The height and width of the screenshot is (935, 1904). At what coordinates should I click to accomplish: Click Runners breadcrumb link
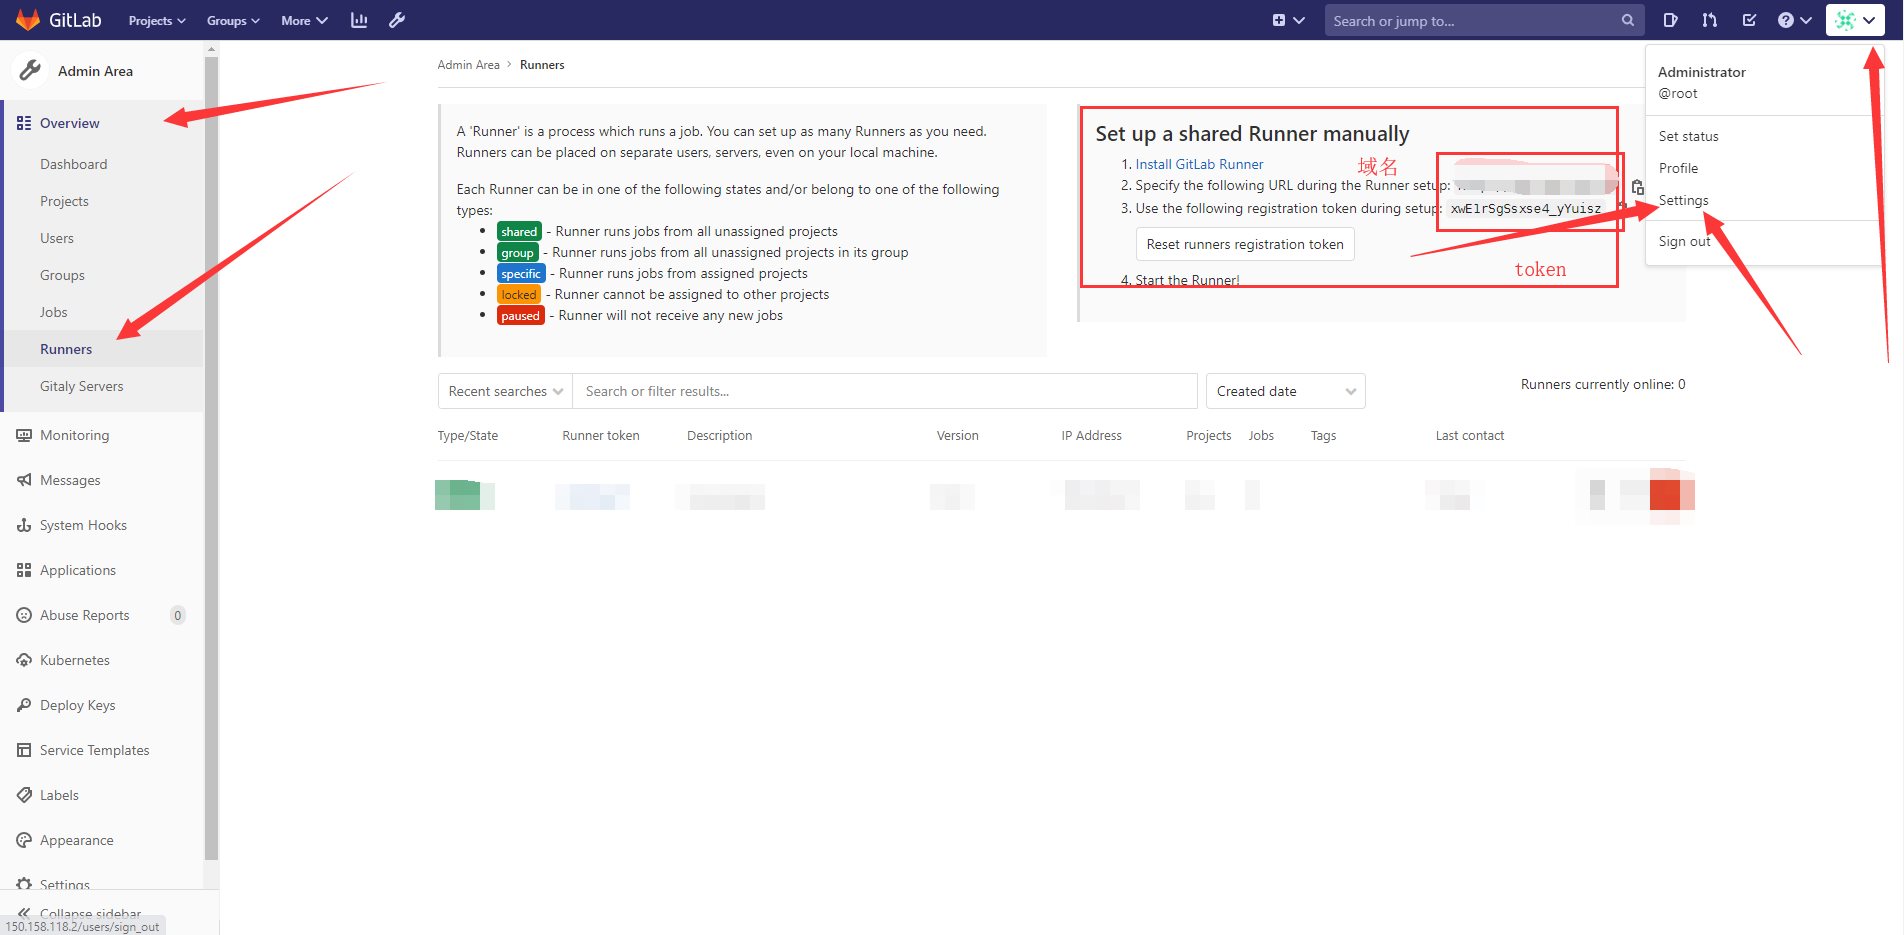tap(542, 65)
